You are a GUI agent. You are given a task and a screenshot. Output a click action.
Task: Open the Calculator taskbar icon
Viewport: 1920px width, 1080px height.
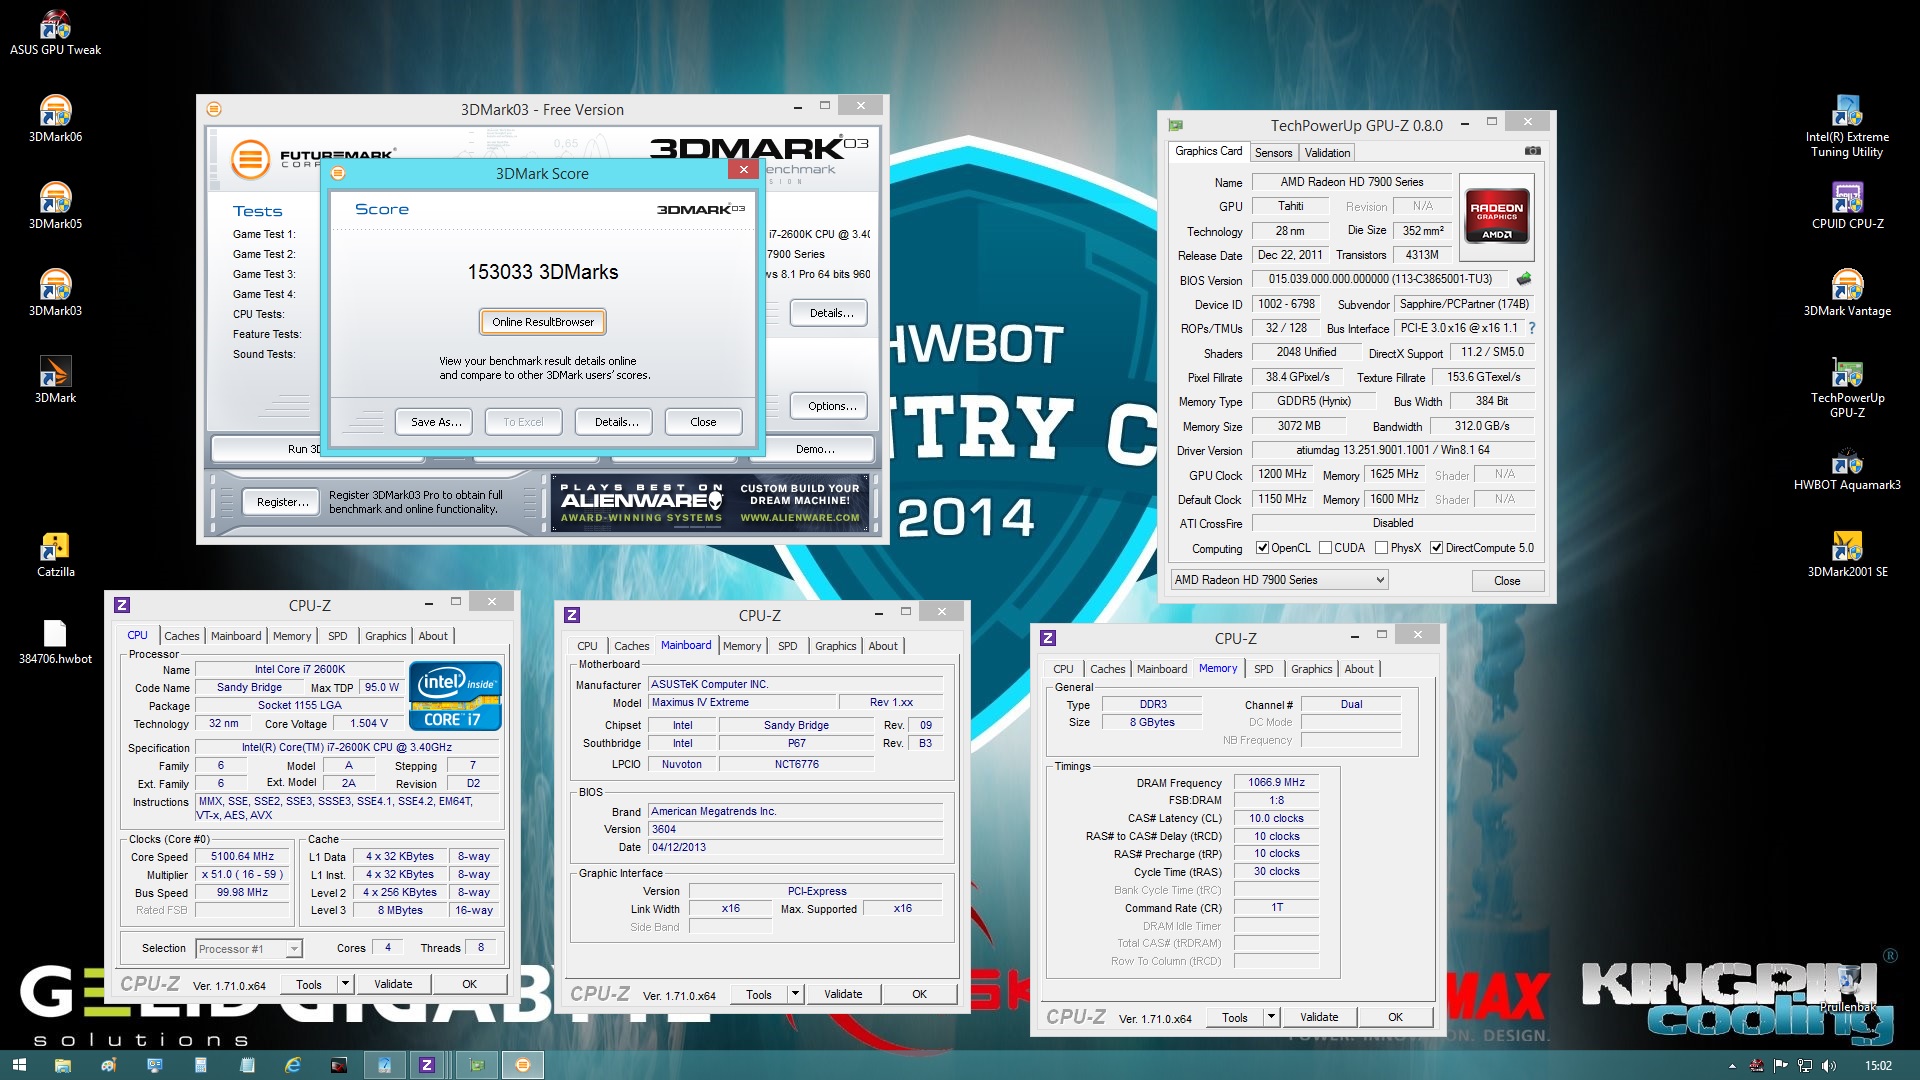(x=200, y=1065)
